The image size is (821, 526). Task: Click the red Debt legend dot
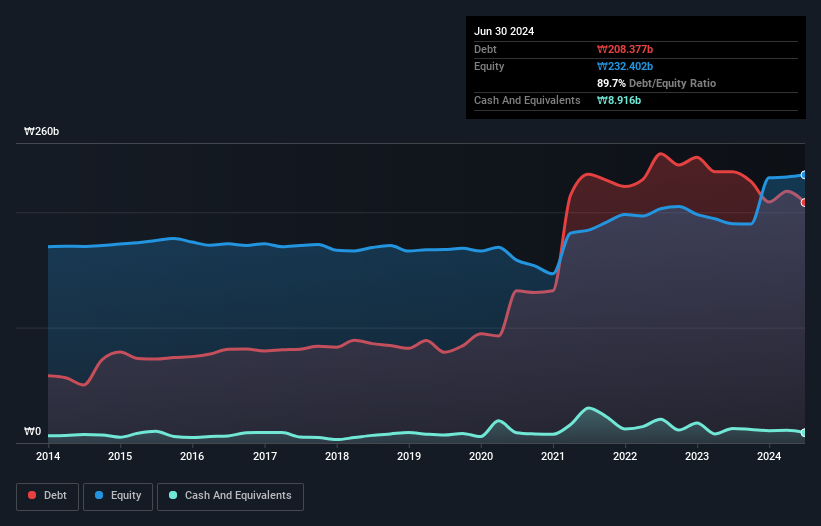[32, 495]
